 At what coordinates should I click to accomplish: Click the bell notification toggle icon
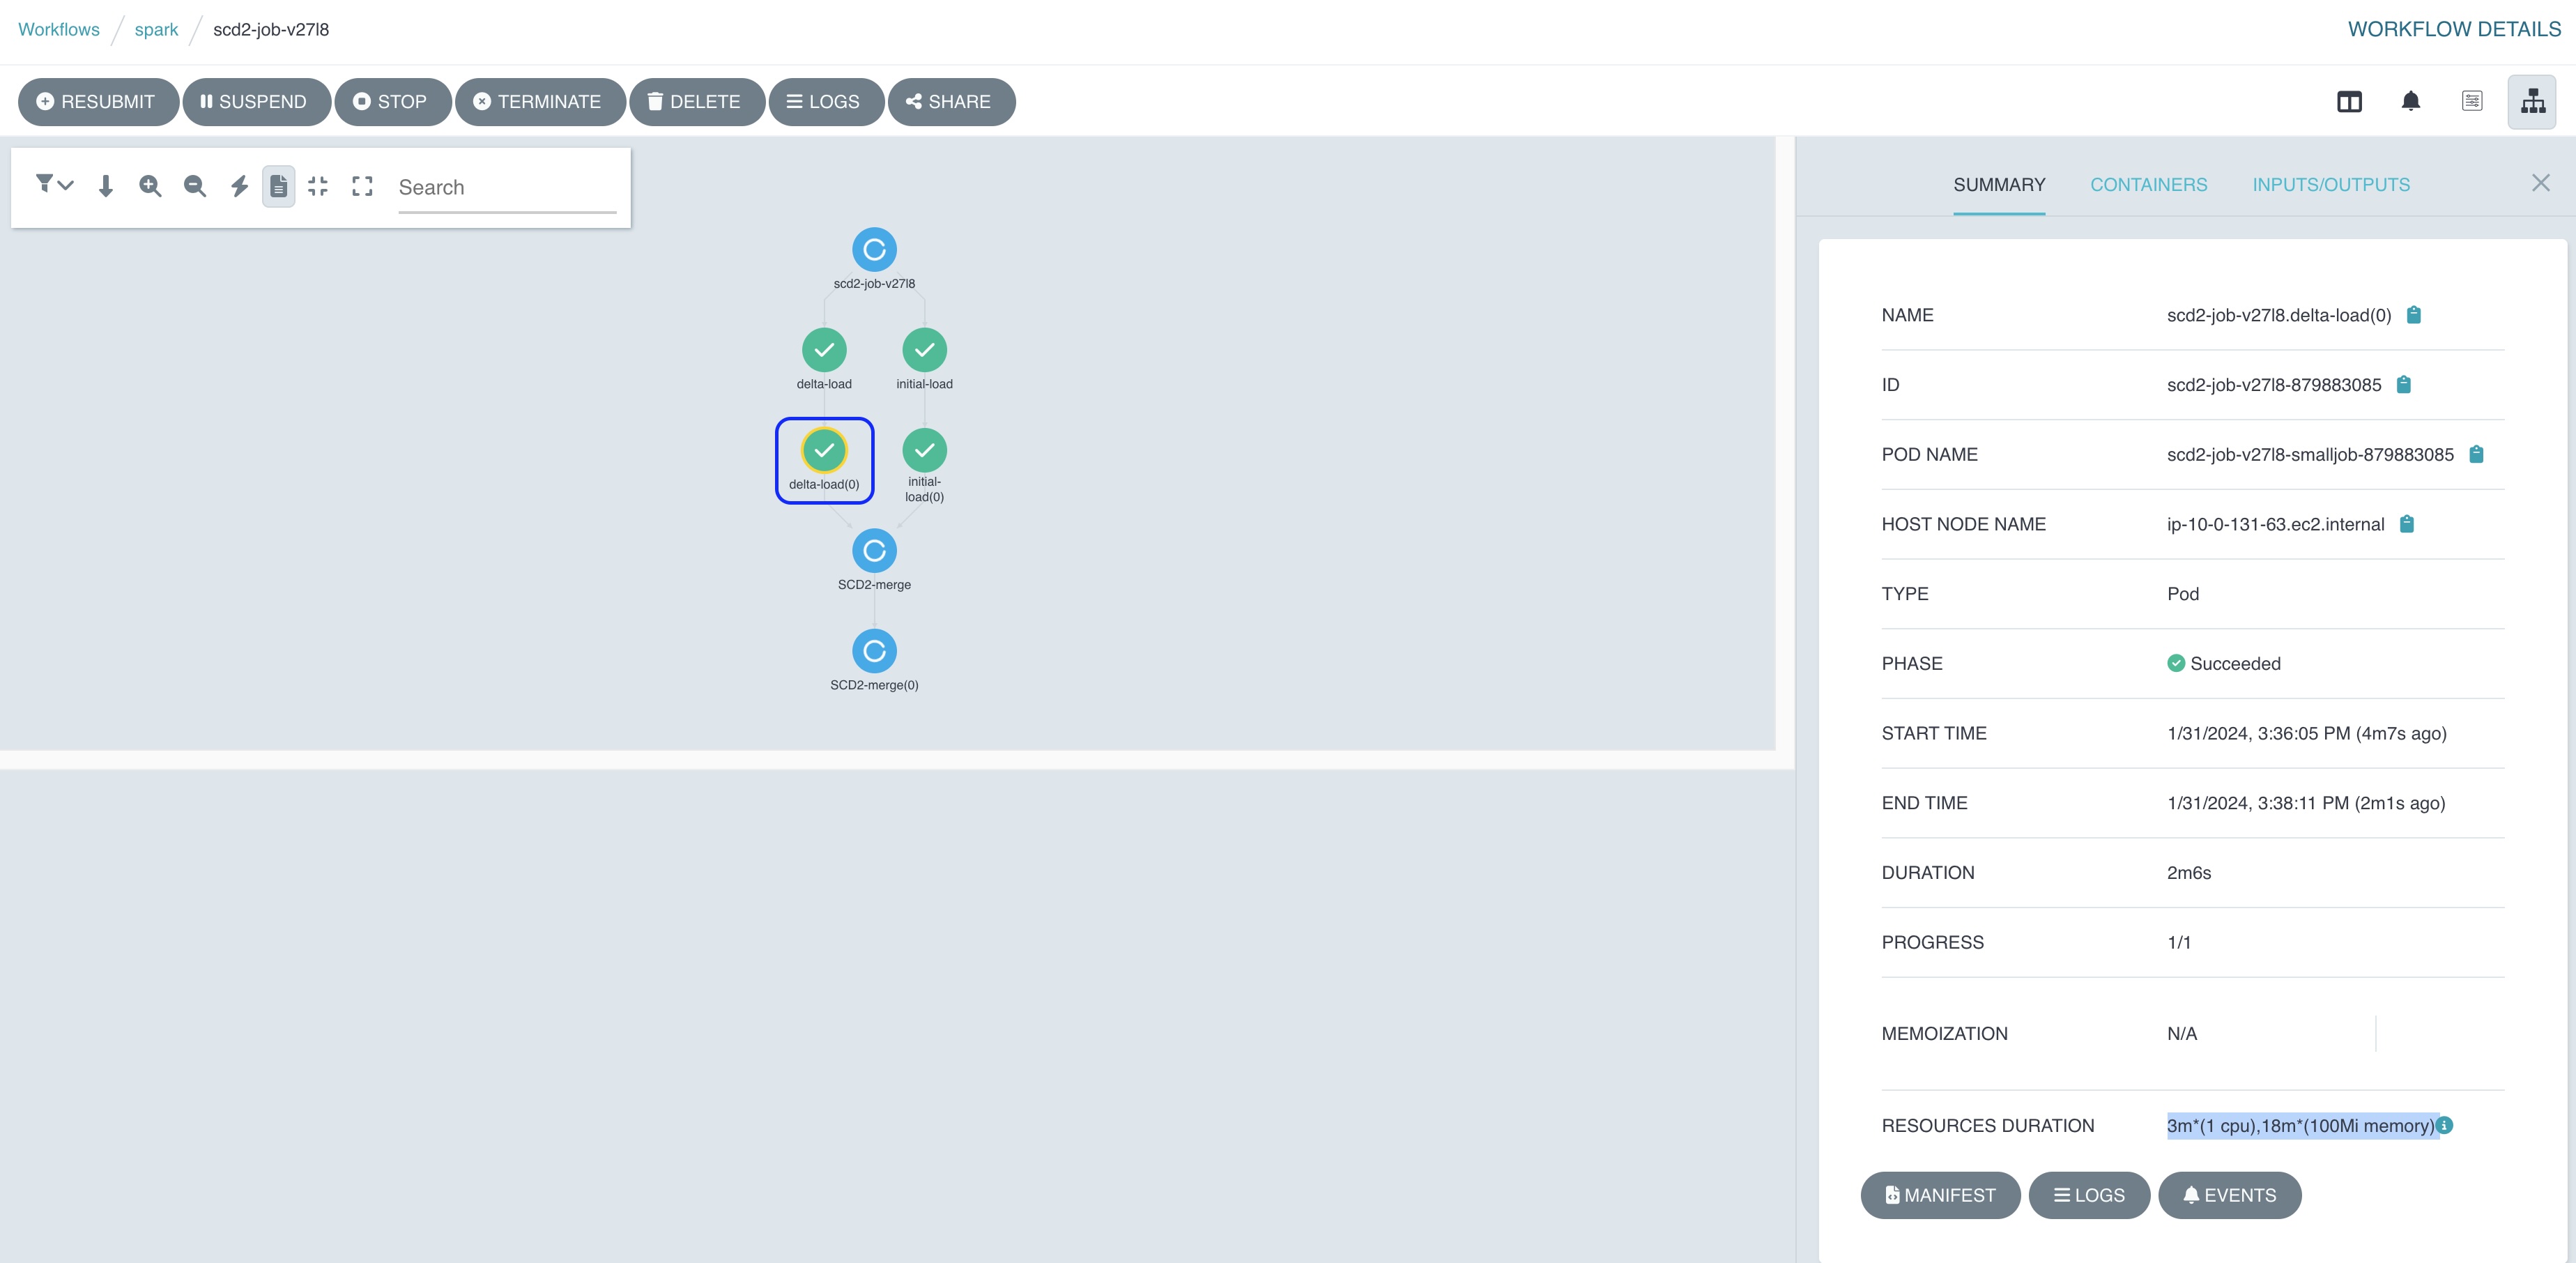tap(2410, 100)
